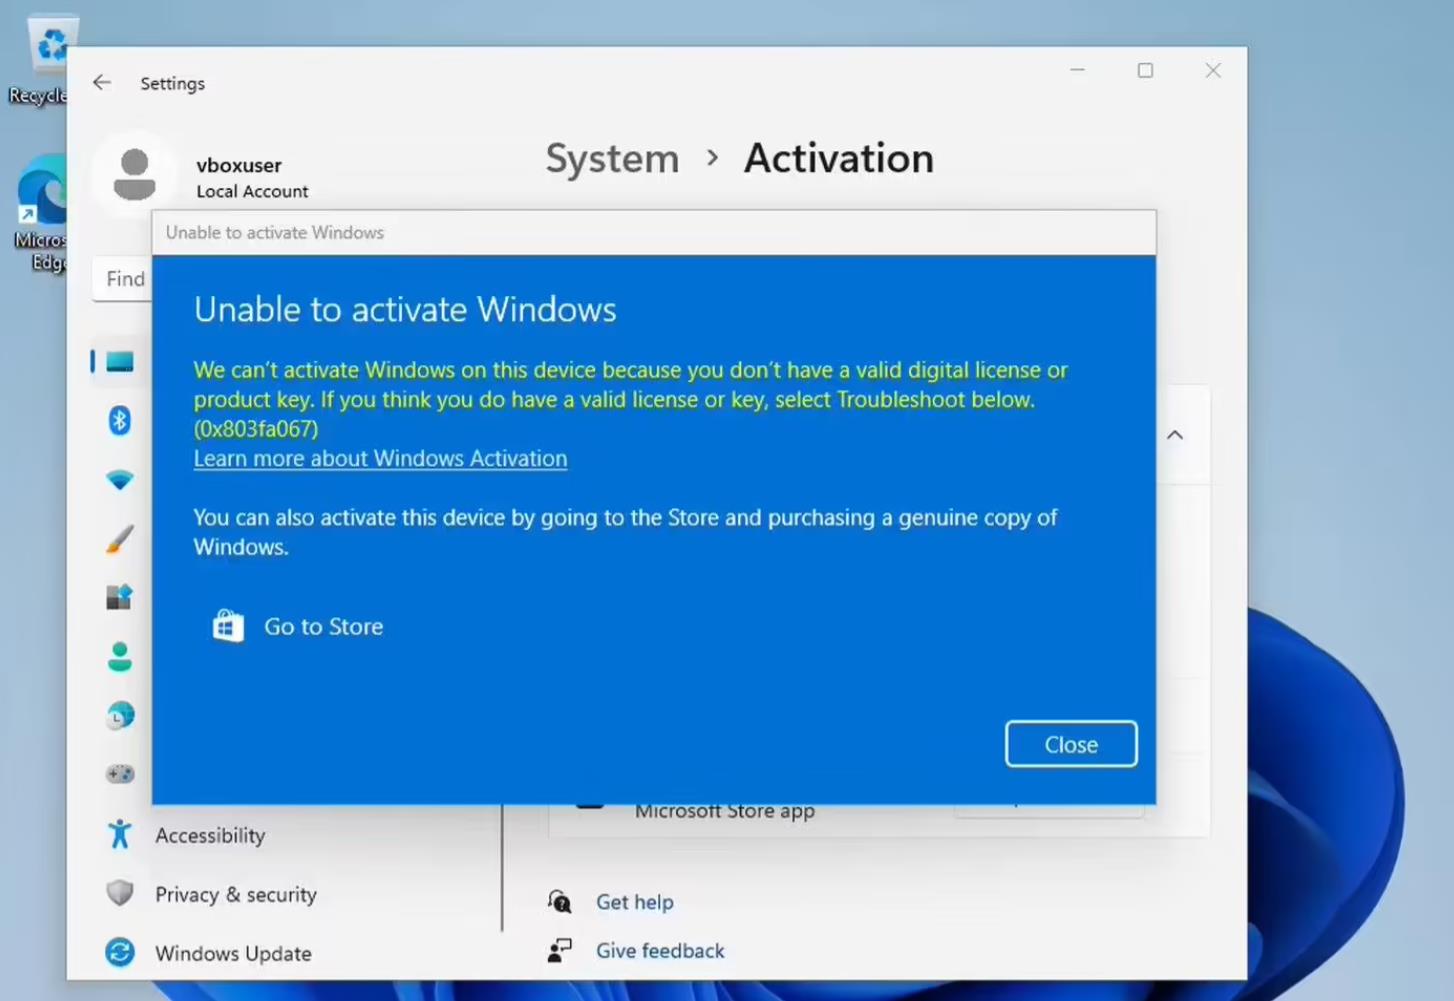Open Learn more about Windows Activation link

[380, 458]
